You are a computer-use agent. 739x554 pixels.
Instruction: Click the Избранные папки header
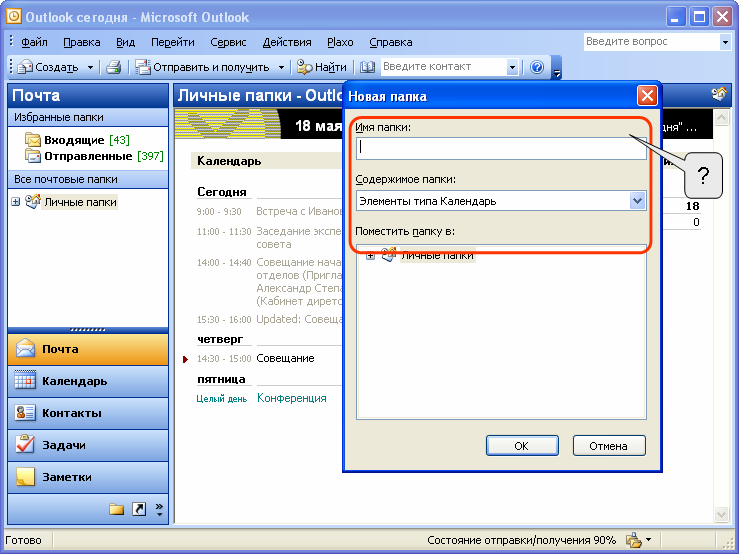[88, 117]
